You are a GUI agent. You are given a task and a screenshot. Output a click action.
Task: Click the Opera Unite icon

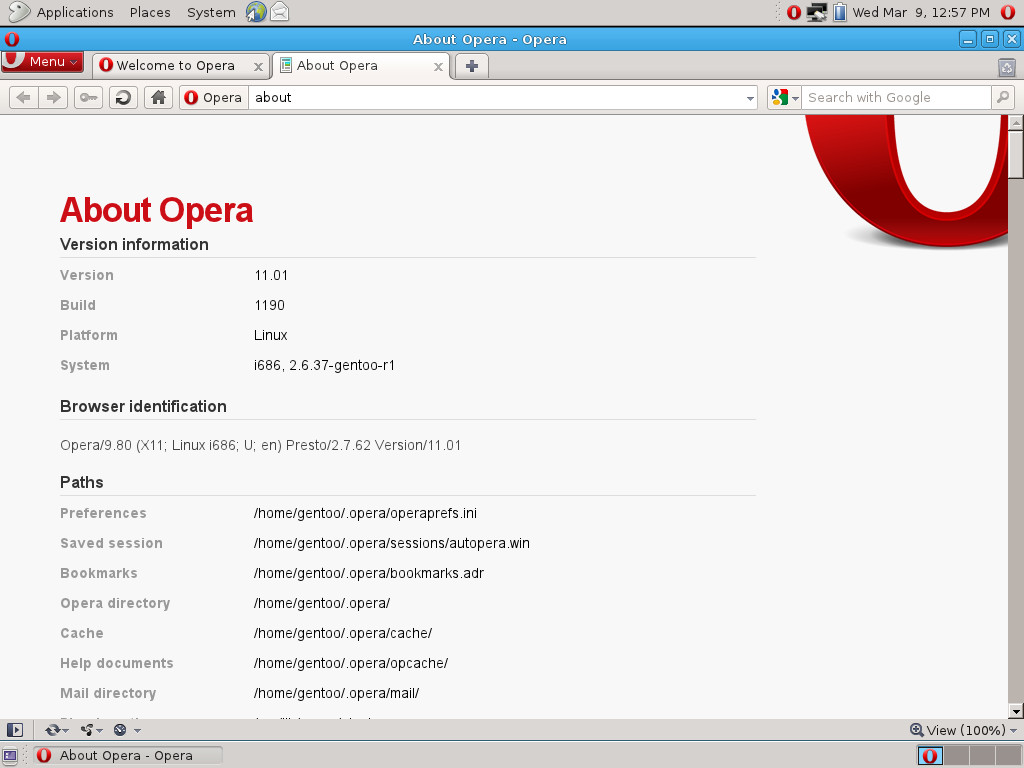tap(87, 730)
